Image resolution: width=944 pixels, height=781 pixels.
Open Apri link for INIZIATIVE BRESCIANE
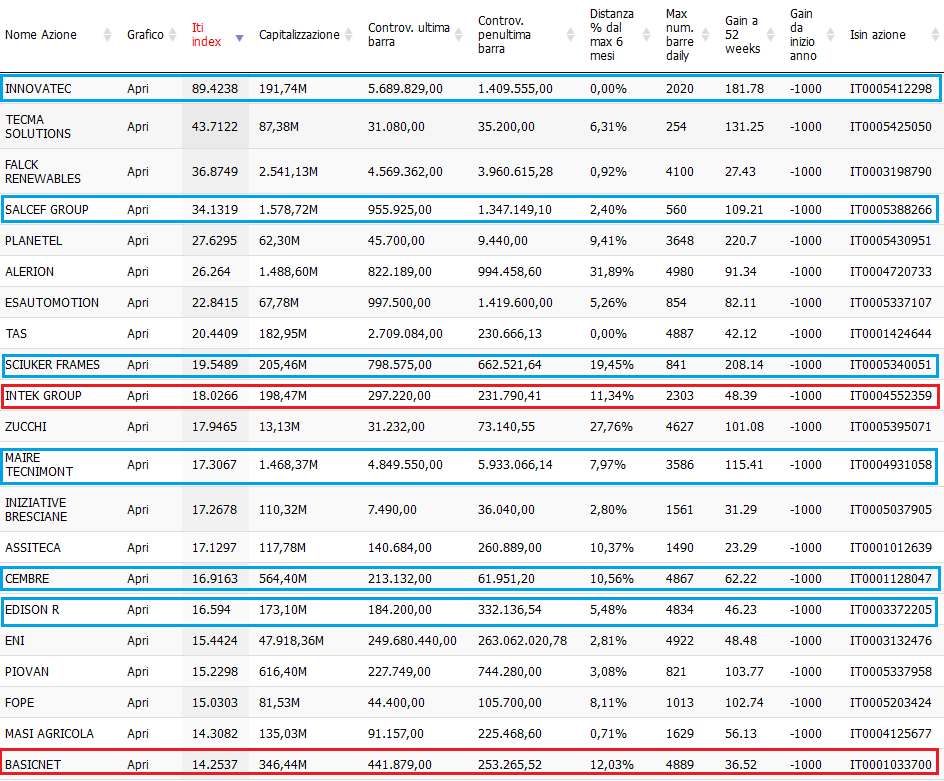pyautogui.click(x=138, y=510)
